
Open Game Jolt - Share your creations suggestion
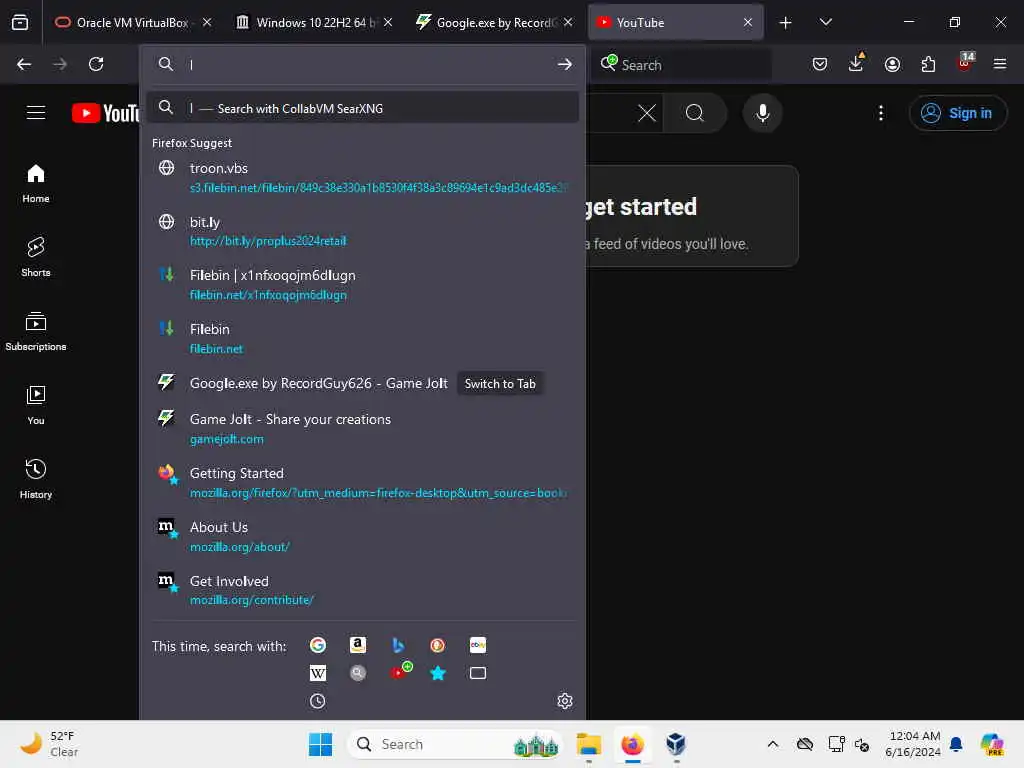(x=362, y=428)
